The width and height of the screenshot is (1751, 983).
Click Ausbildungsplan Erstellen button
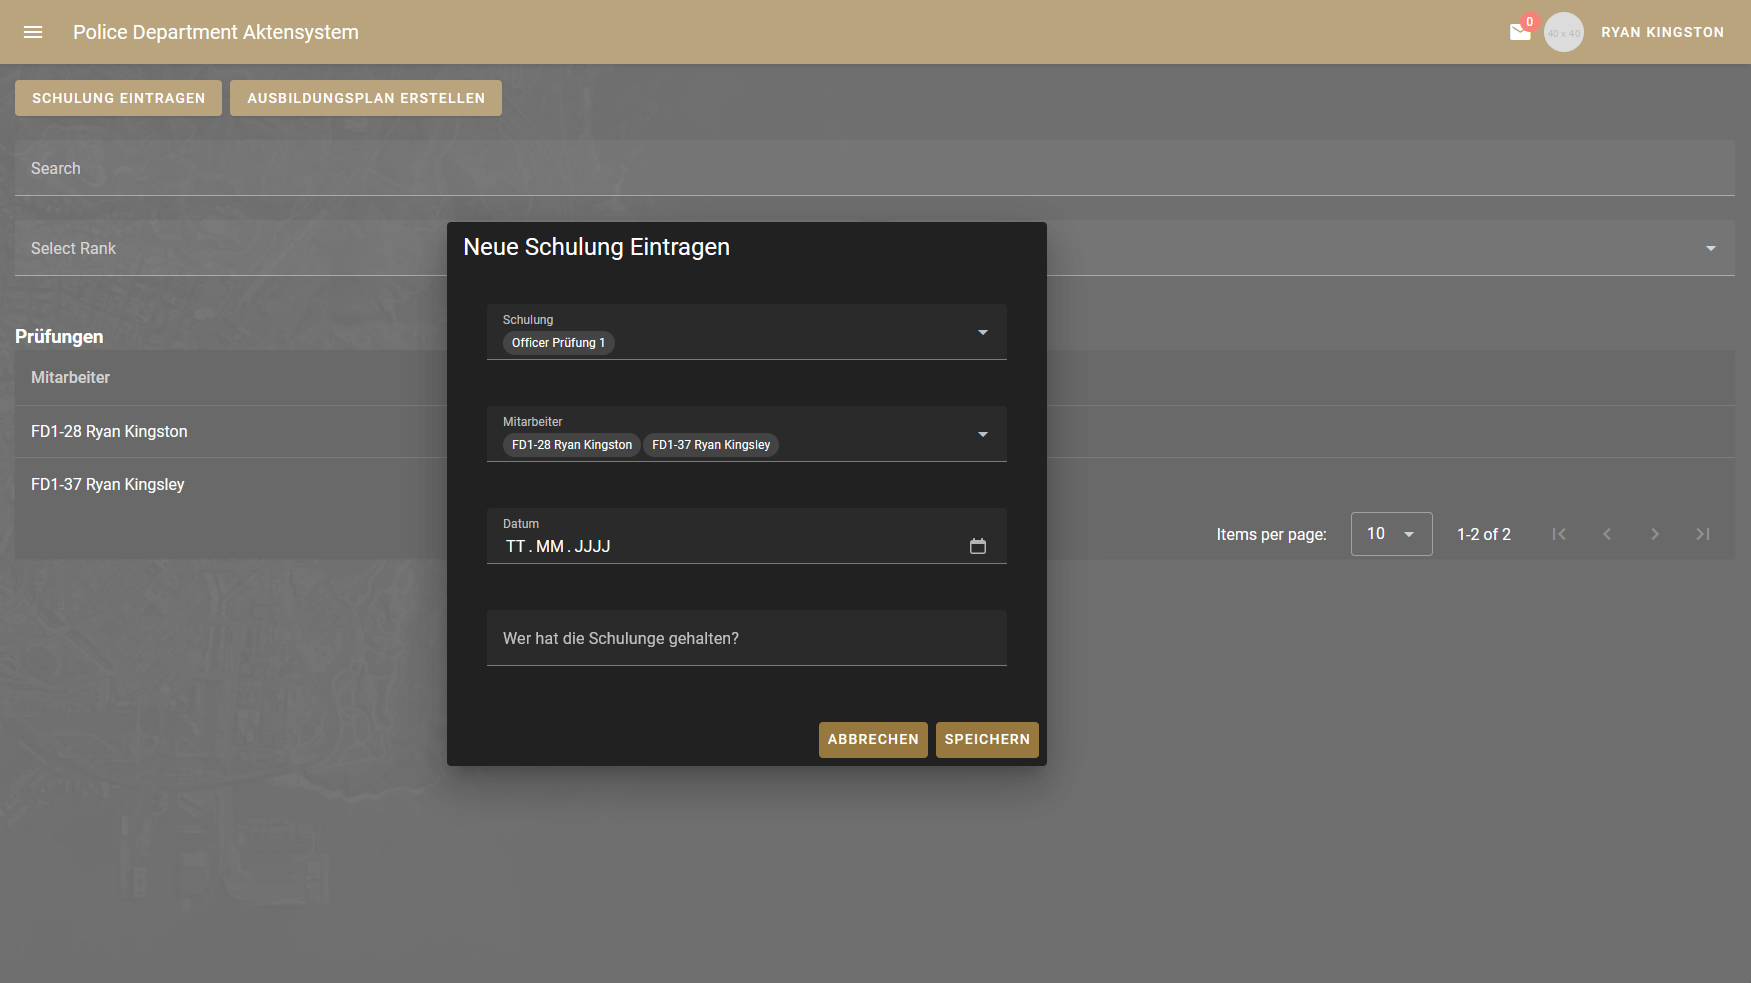(366, 98)
